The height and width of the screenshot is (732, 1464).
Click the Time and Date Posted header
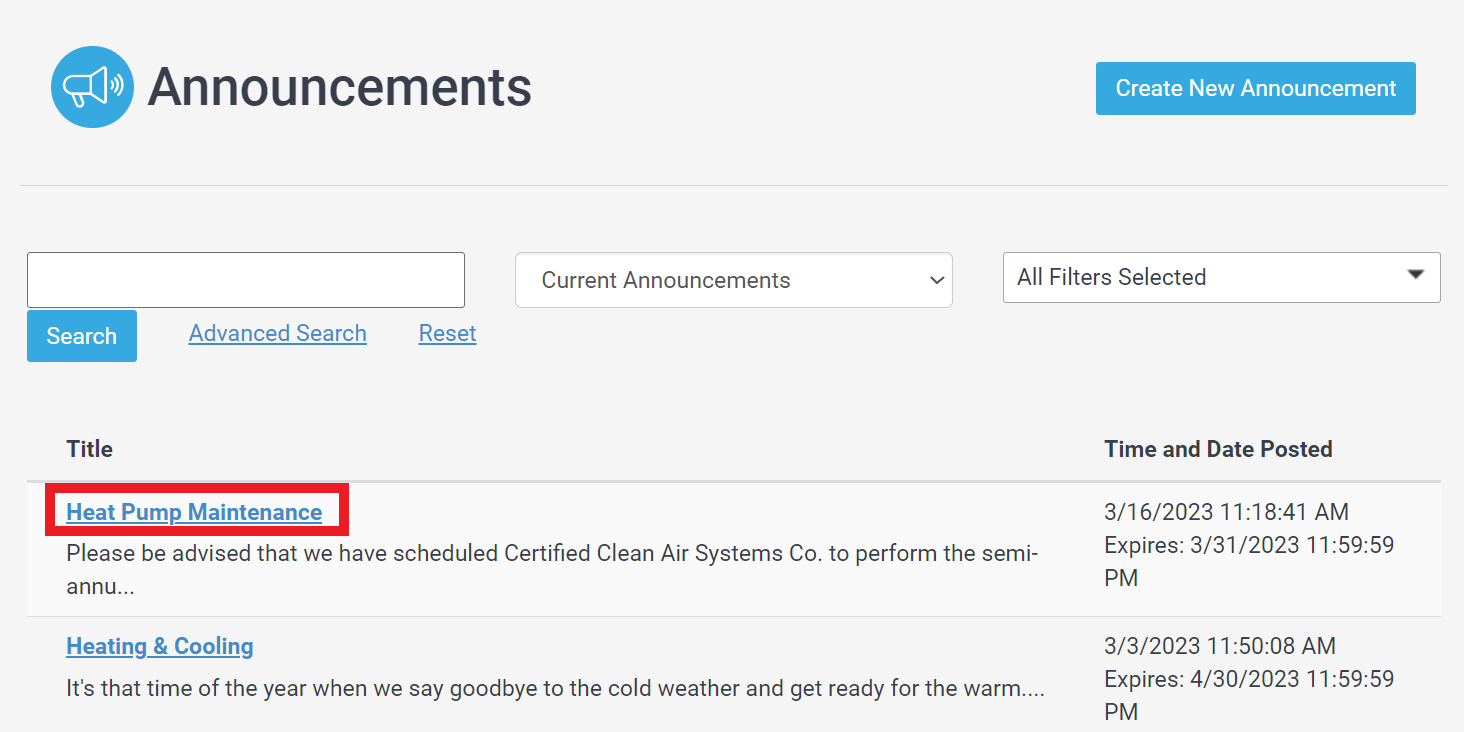click(x=1218, y=449)
